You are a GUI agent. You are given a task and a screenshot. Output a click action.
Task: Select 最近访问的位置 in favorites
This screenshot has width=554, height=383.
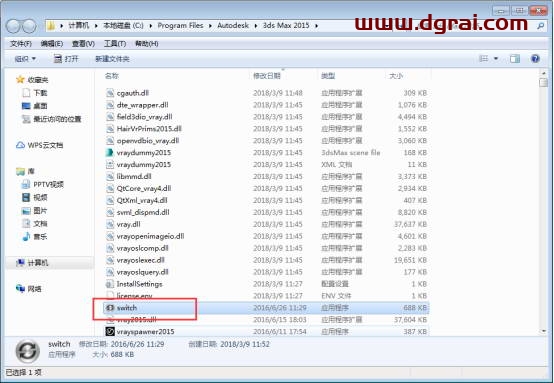coord(57,119)
